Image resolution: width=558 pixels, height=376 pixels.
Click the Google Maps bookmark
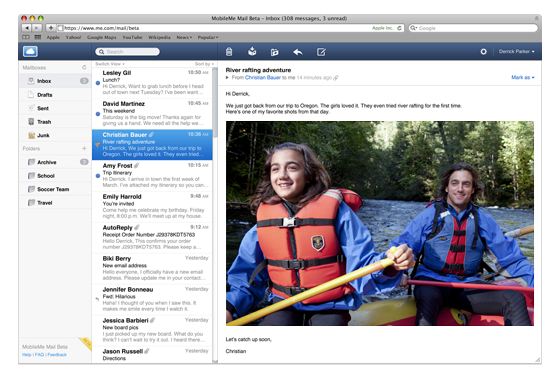coord(102,37)
